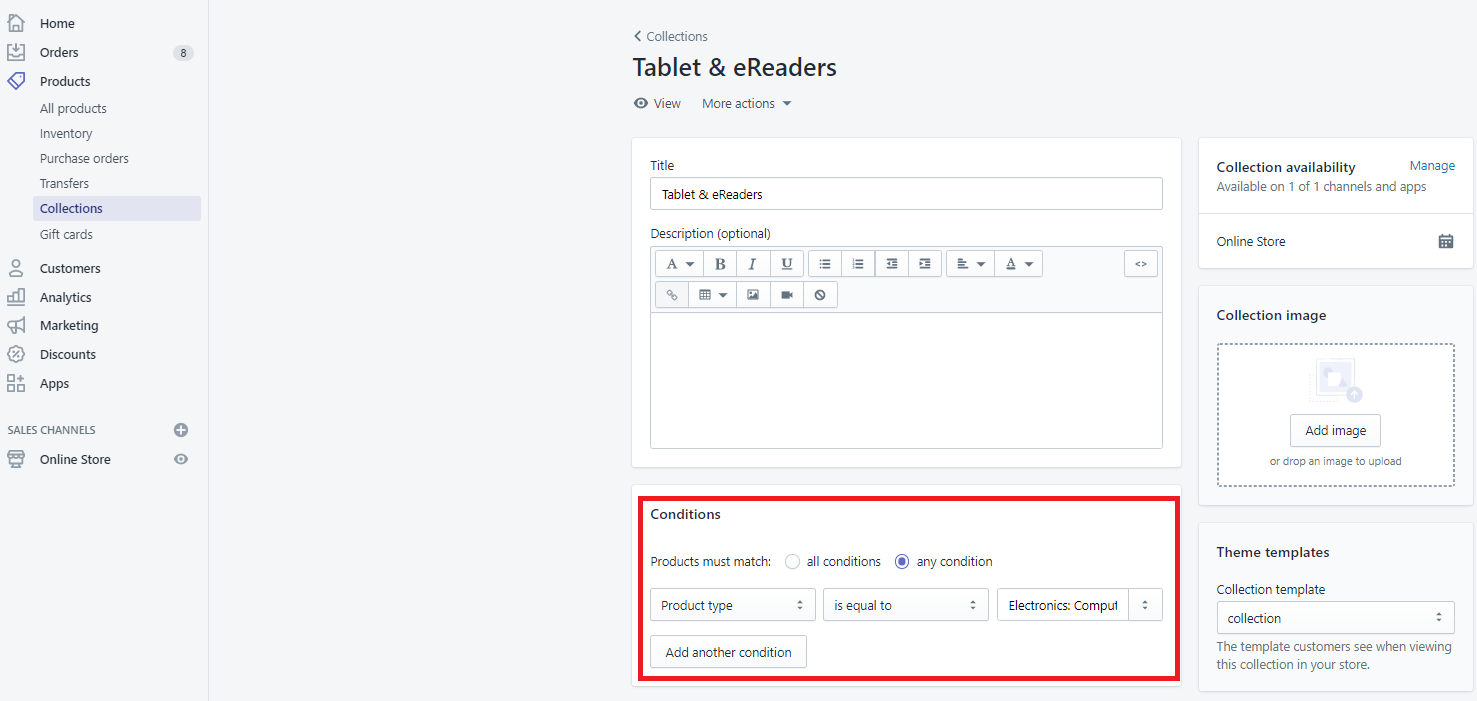Screen dimensions: 1477x701
Task: Open the text formatting dropdown
Action: (679, 264)
